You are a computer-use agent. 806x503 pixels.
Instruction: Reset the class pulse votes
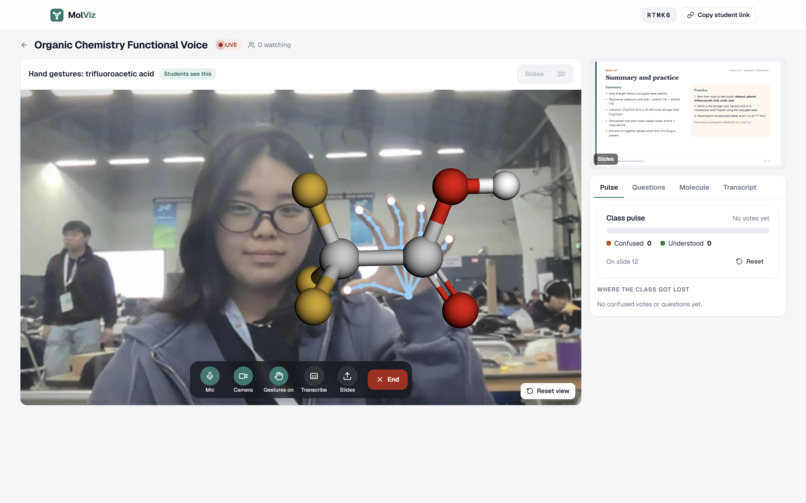749,262
